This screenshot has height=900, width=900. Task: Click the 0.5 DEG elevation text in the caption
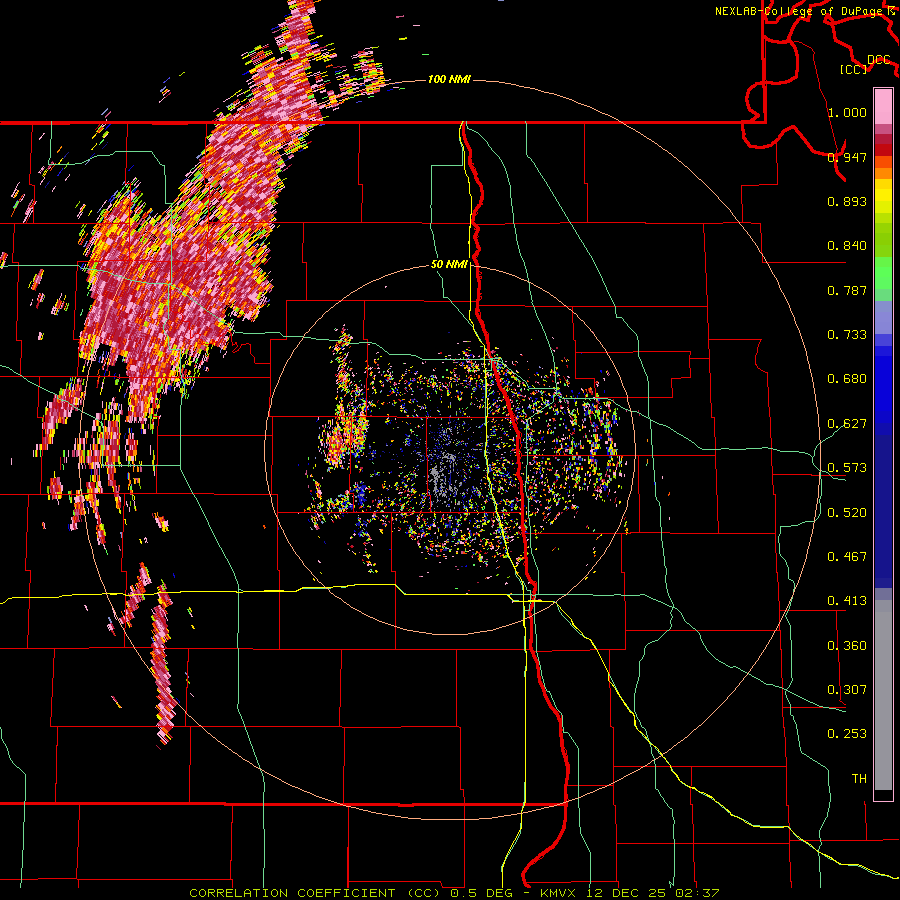[x=481, y=893]
